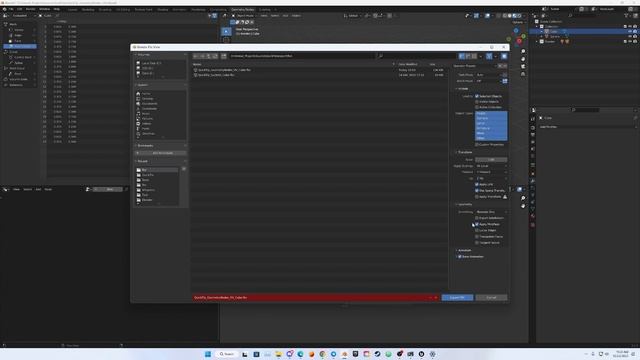Collapse the Bookmarks sidebar section
This screenshot has height=360, width=640.
pos(144,146)
